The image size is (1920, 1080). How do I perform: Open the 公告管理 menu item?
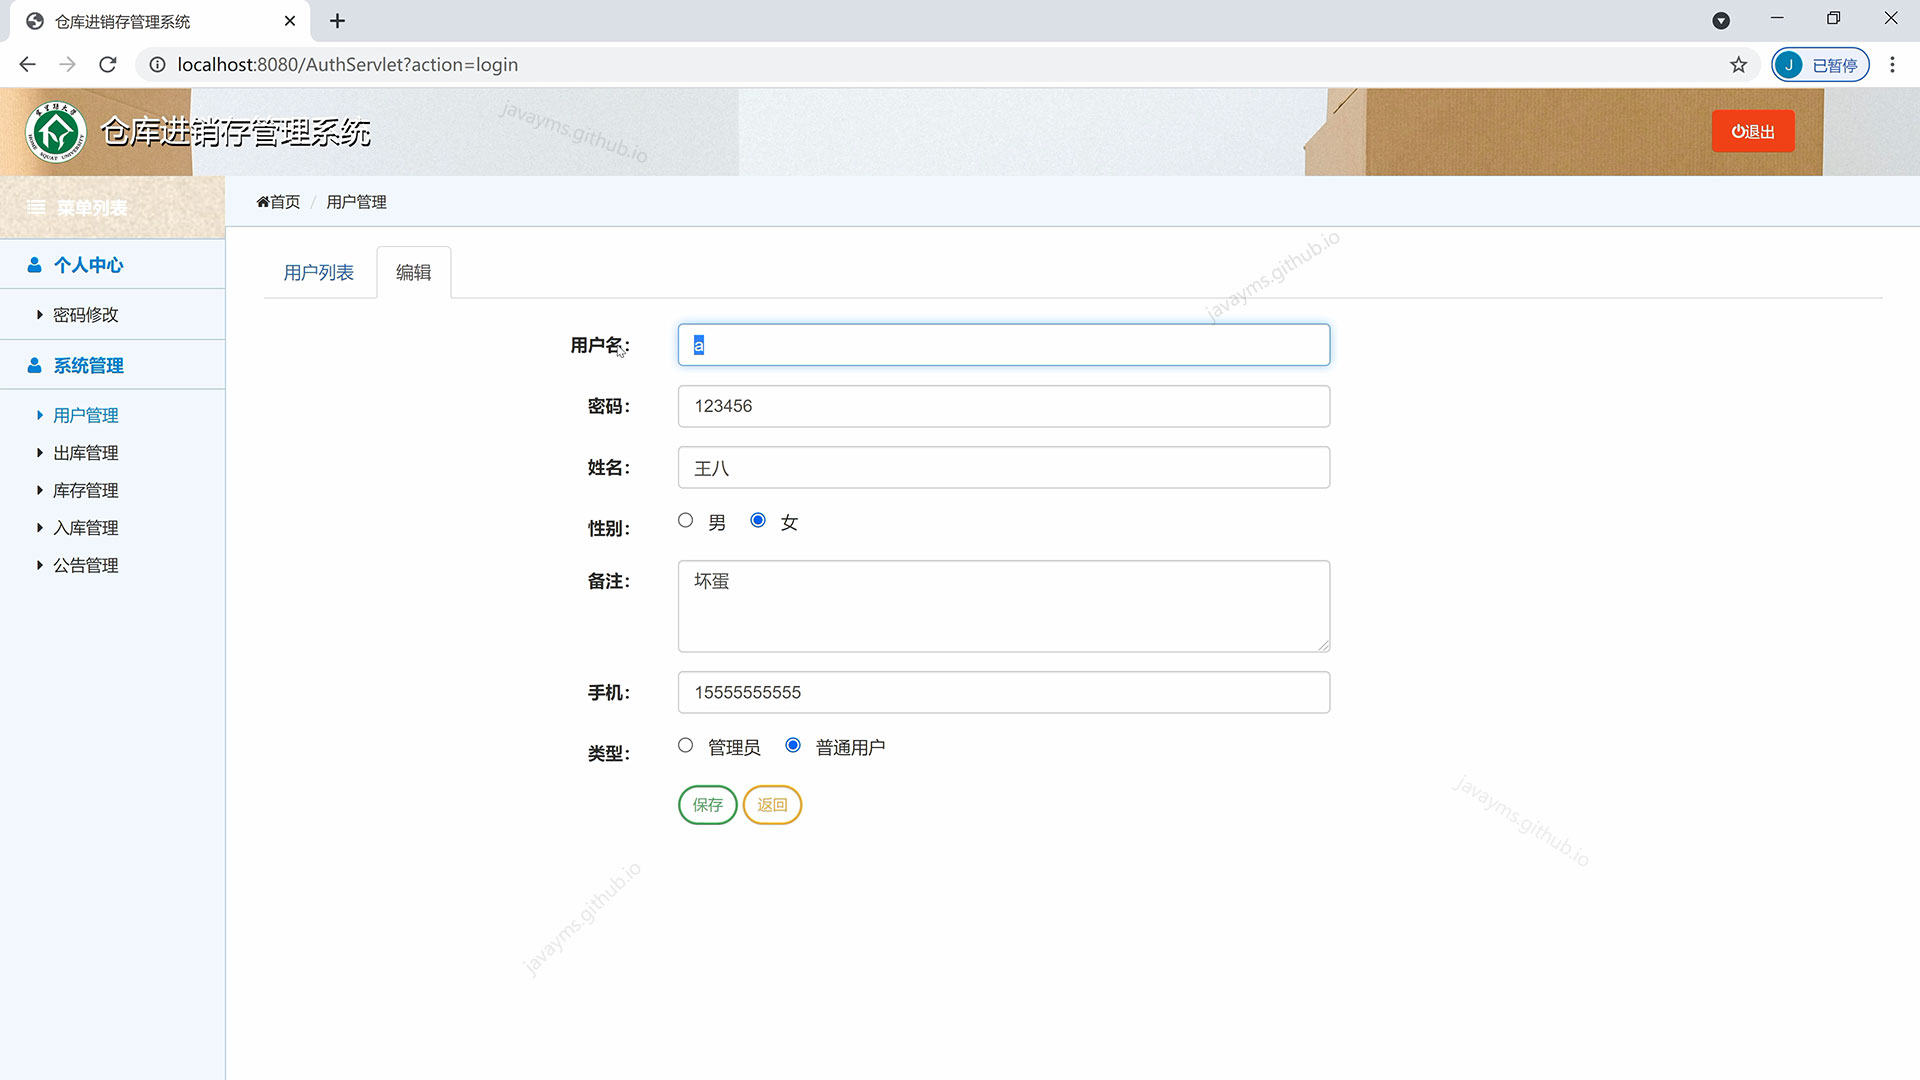coord(85,566)
